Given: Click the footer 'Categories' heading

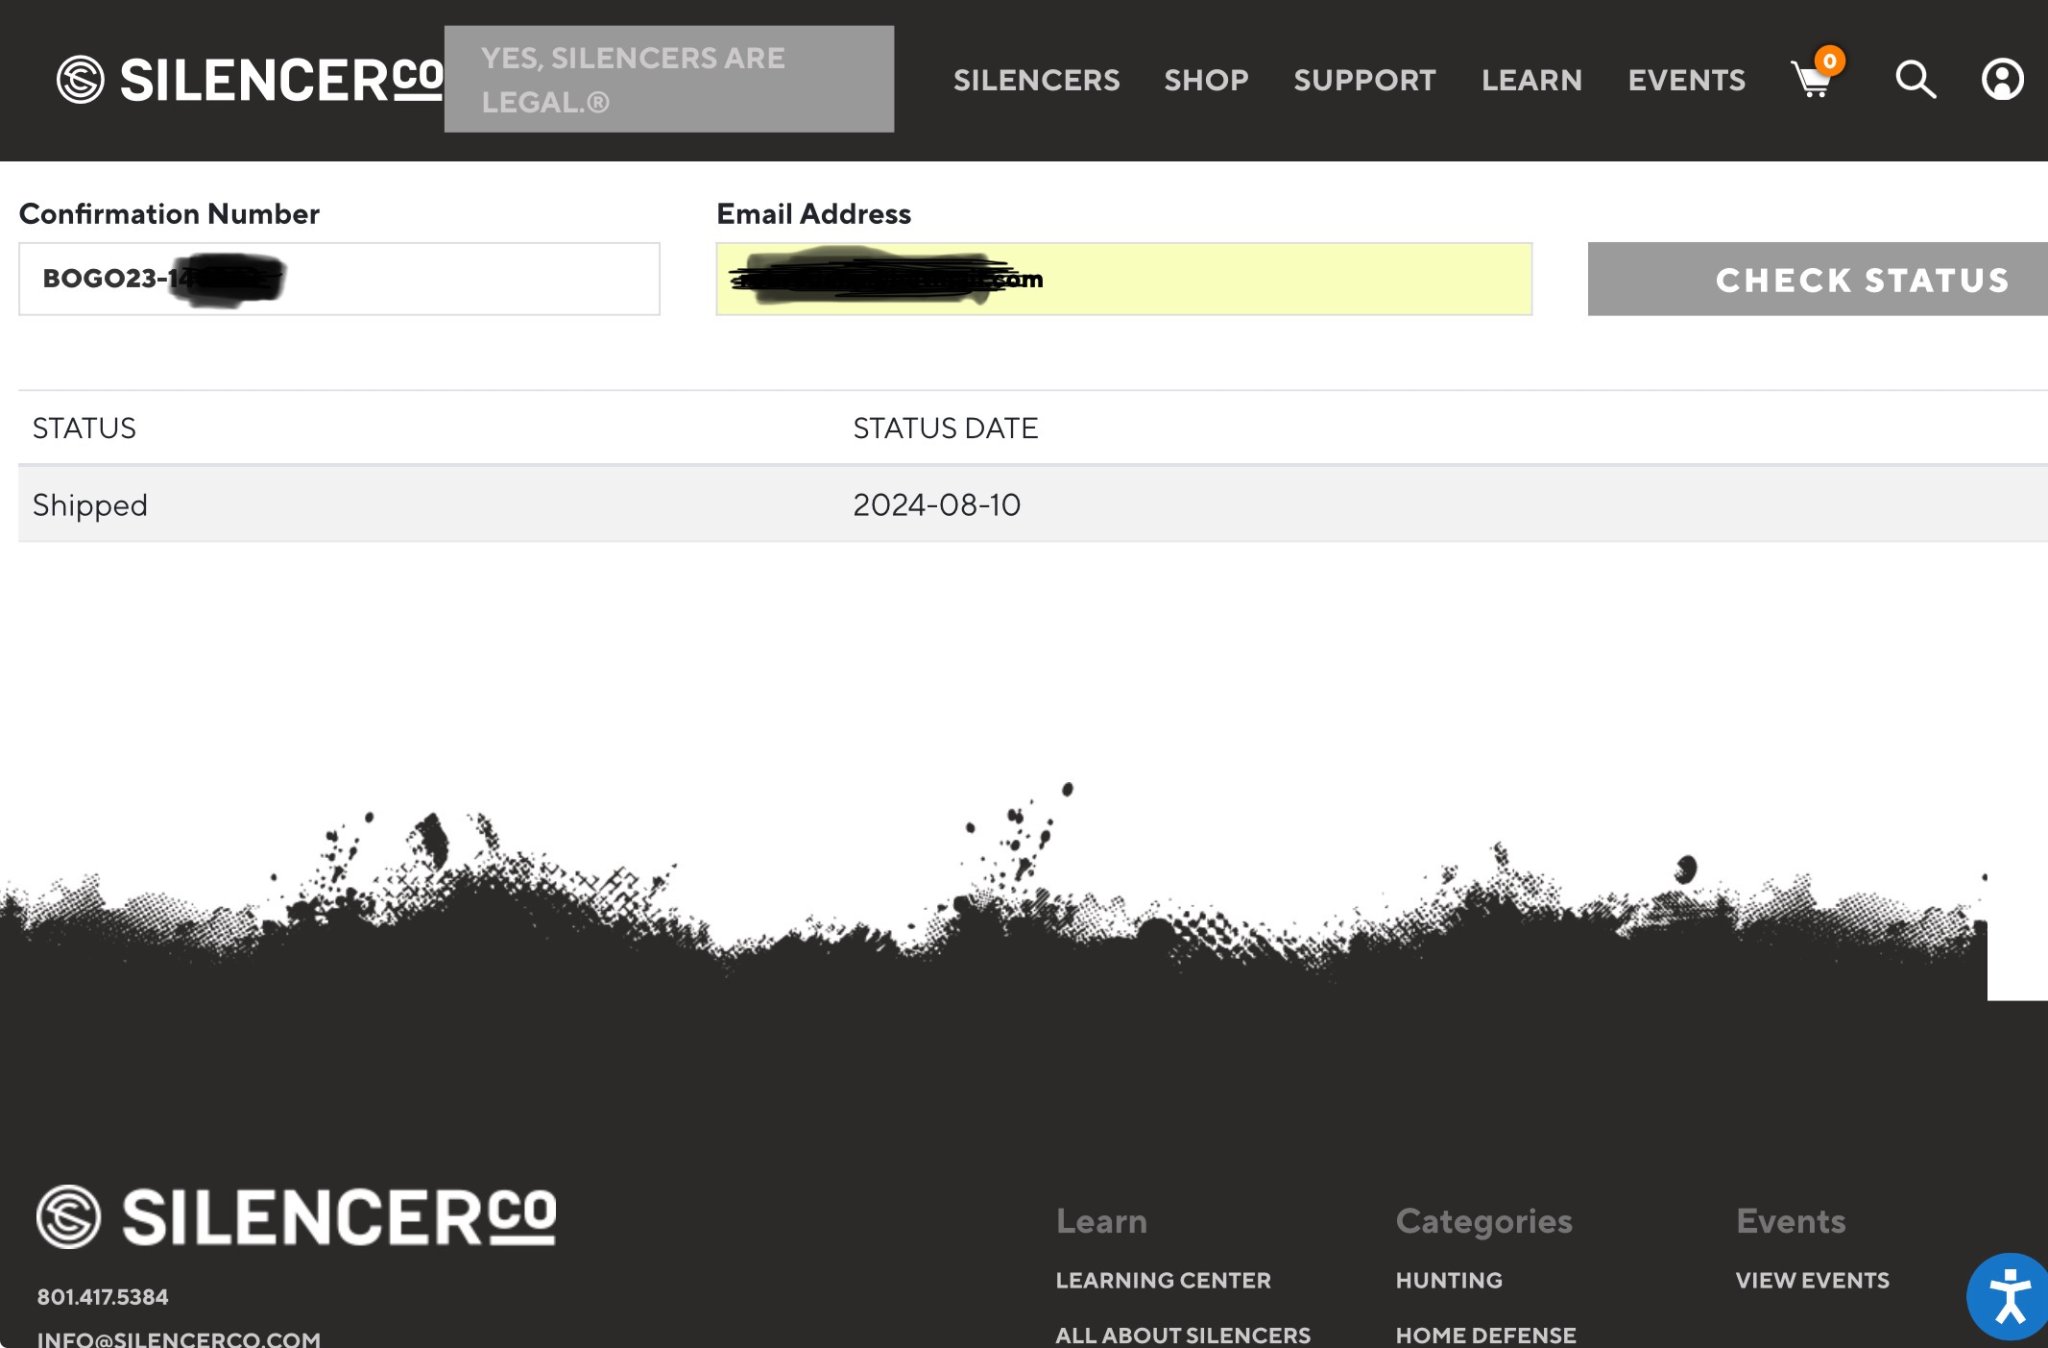Looking at the screenshot, I should point(1484,1222).
